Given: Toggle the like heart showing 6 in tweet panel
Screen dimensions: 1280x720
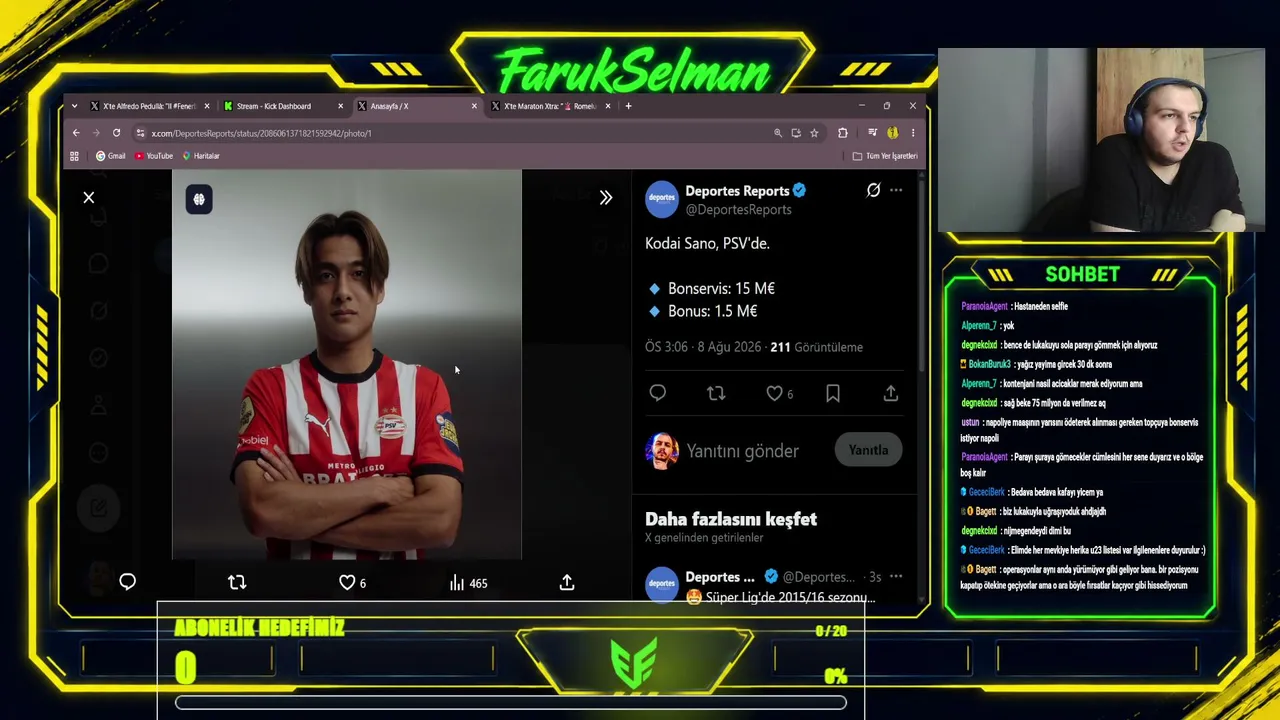Looking at the screenshot, I should click(x=779, y=394).
